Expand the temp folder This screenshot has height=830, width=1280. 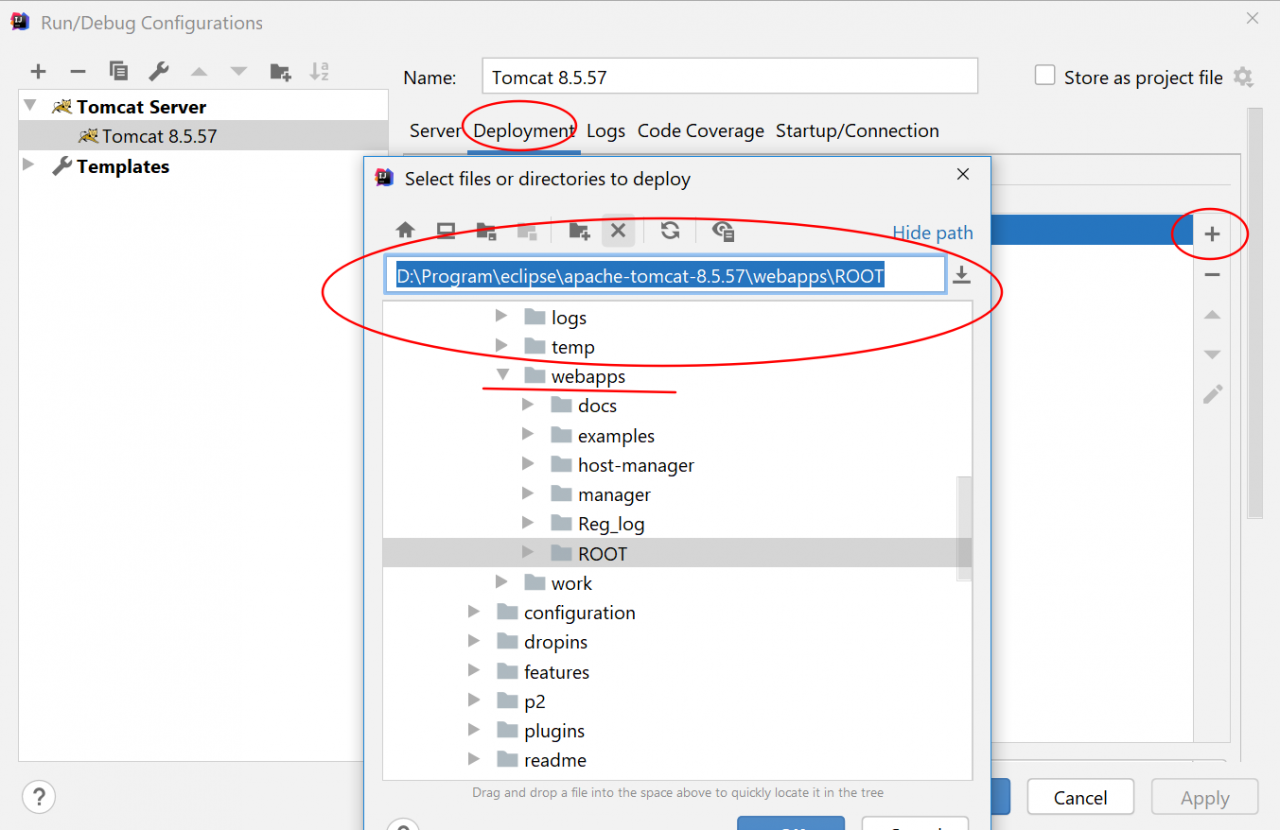(502, 347)
